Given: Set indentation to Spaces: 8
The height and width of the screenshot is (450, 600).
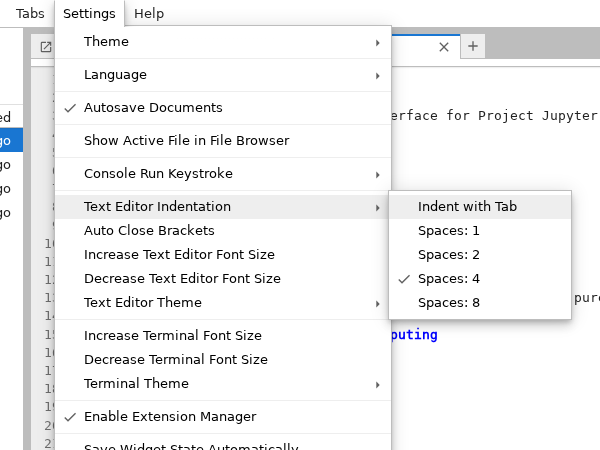Looking at the screenshot, I should click(480, 303).
